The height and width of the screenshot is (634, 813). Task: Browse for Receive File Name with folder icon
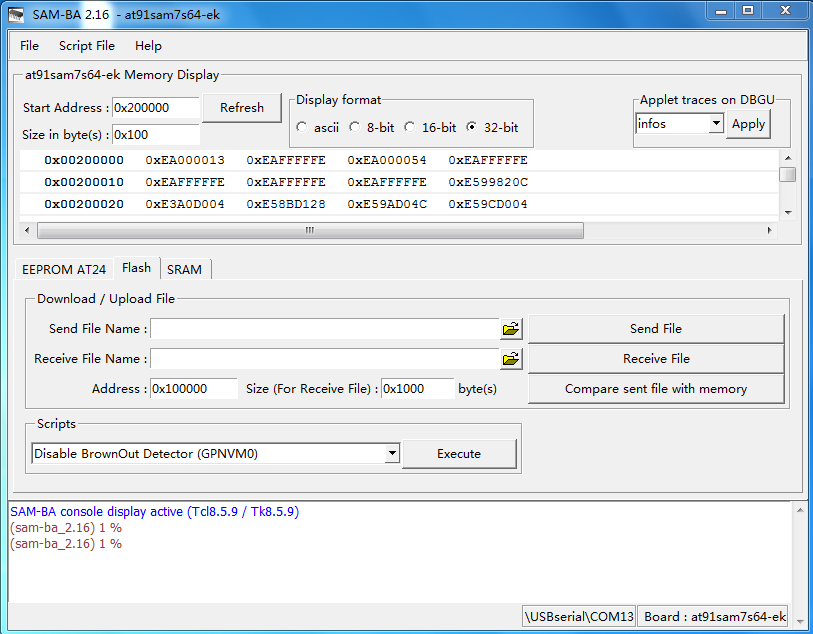[511, 359]
